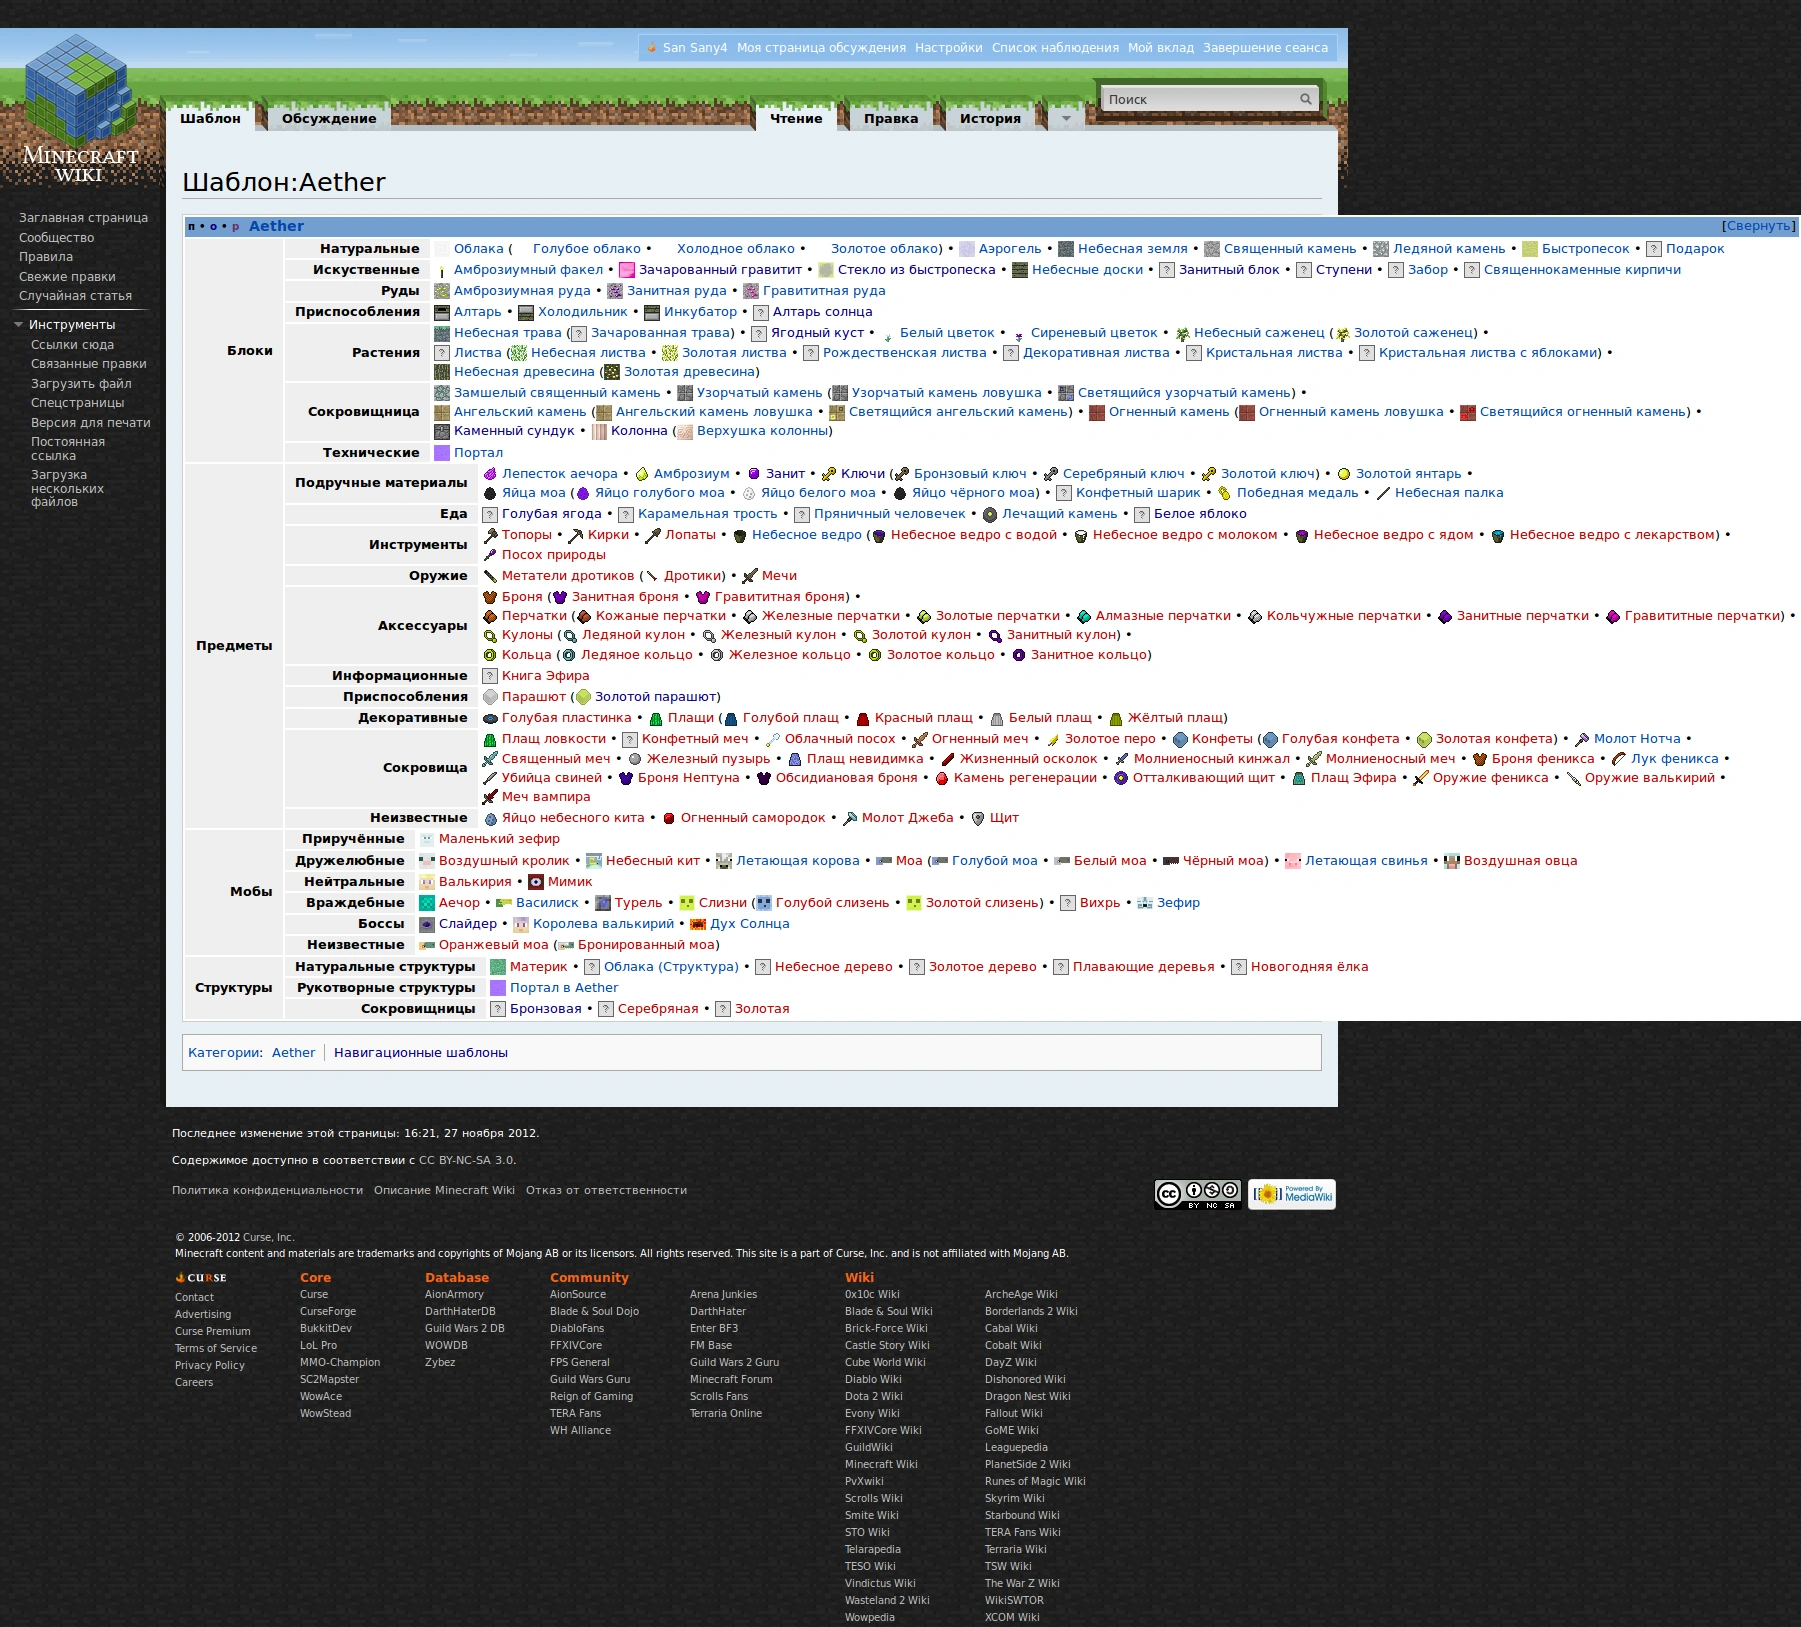Click the Амброзиум gem icon

642,474
